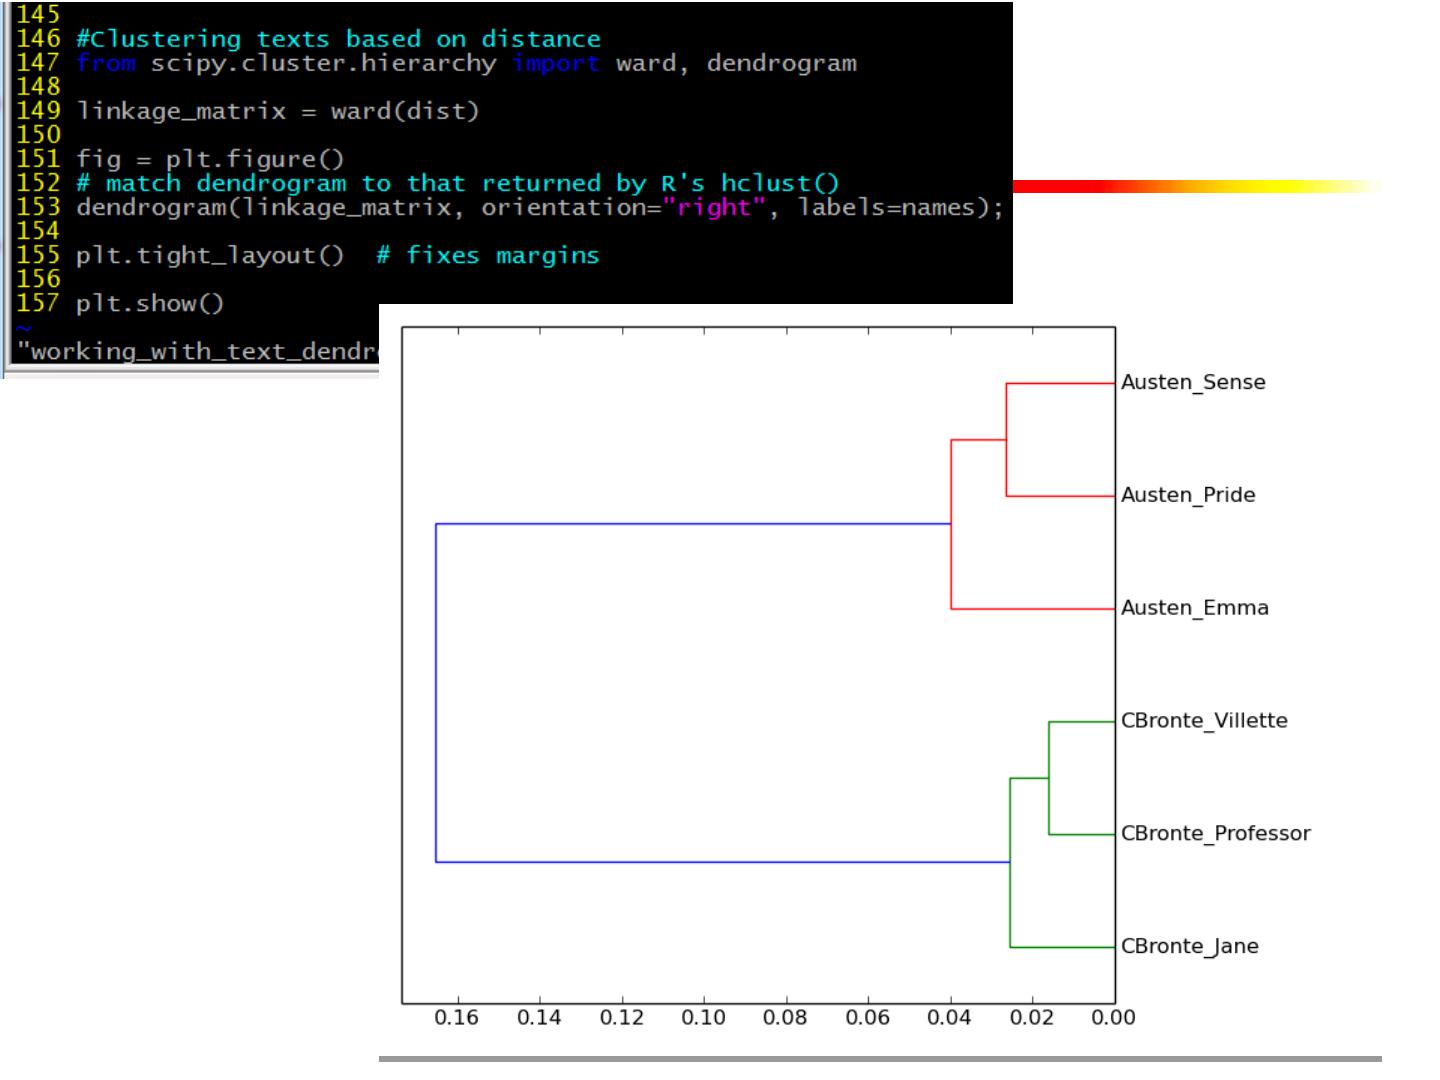This screenshot has height=1080, width=1440.
Task: Click the '#Clustering texts based on distance' comment
Action: click(338, 39)
